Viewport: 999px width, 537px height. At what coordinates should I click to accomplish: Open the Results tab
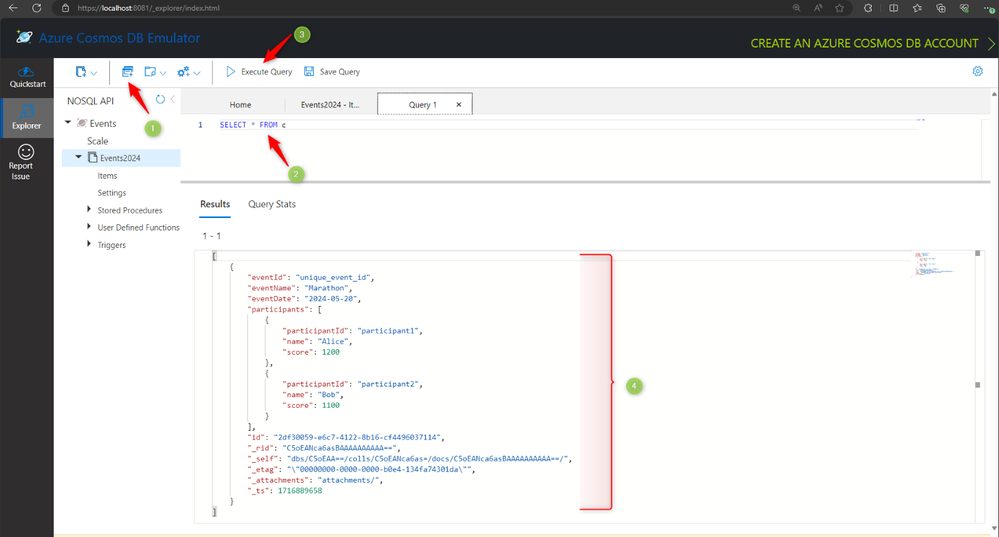tap(215, 204)
